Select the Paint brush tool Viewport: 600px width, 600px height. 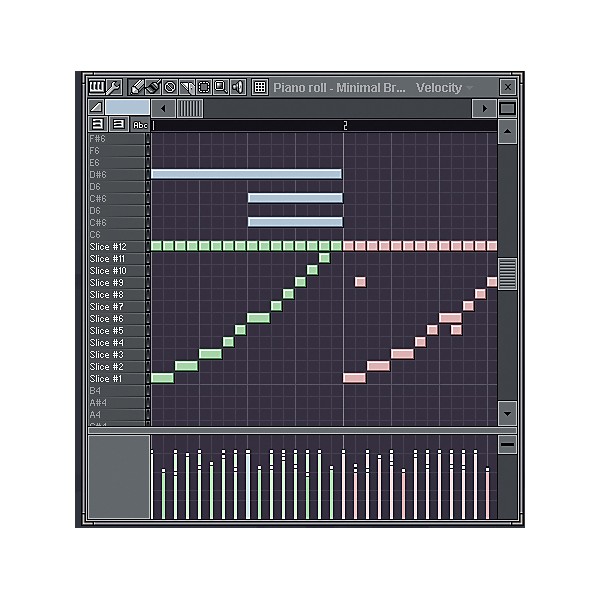(x=153, y=87)
